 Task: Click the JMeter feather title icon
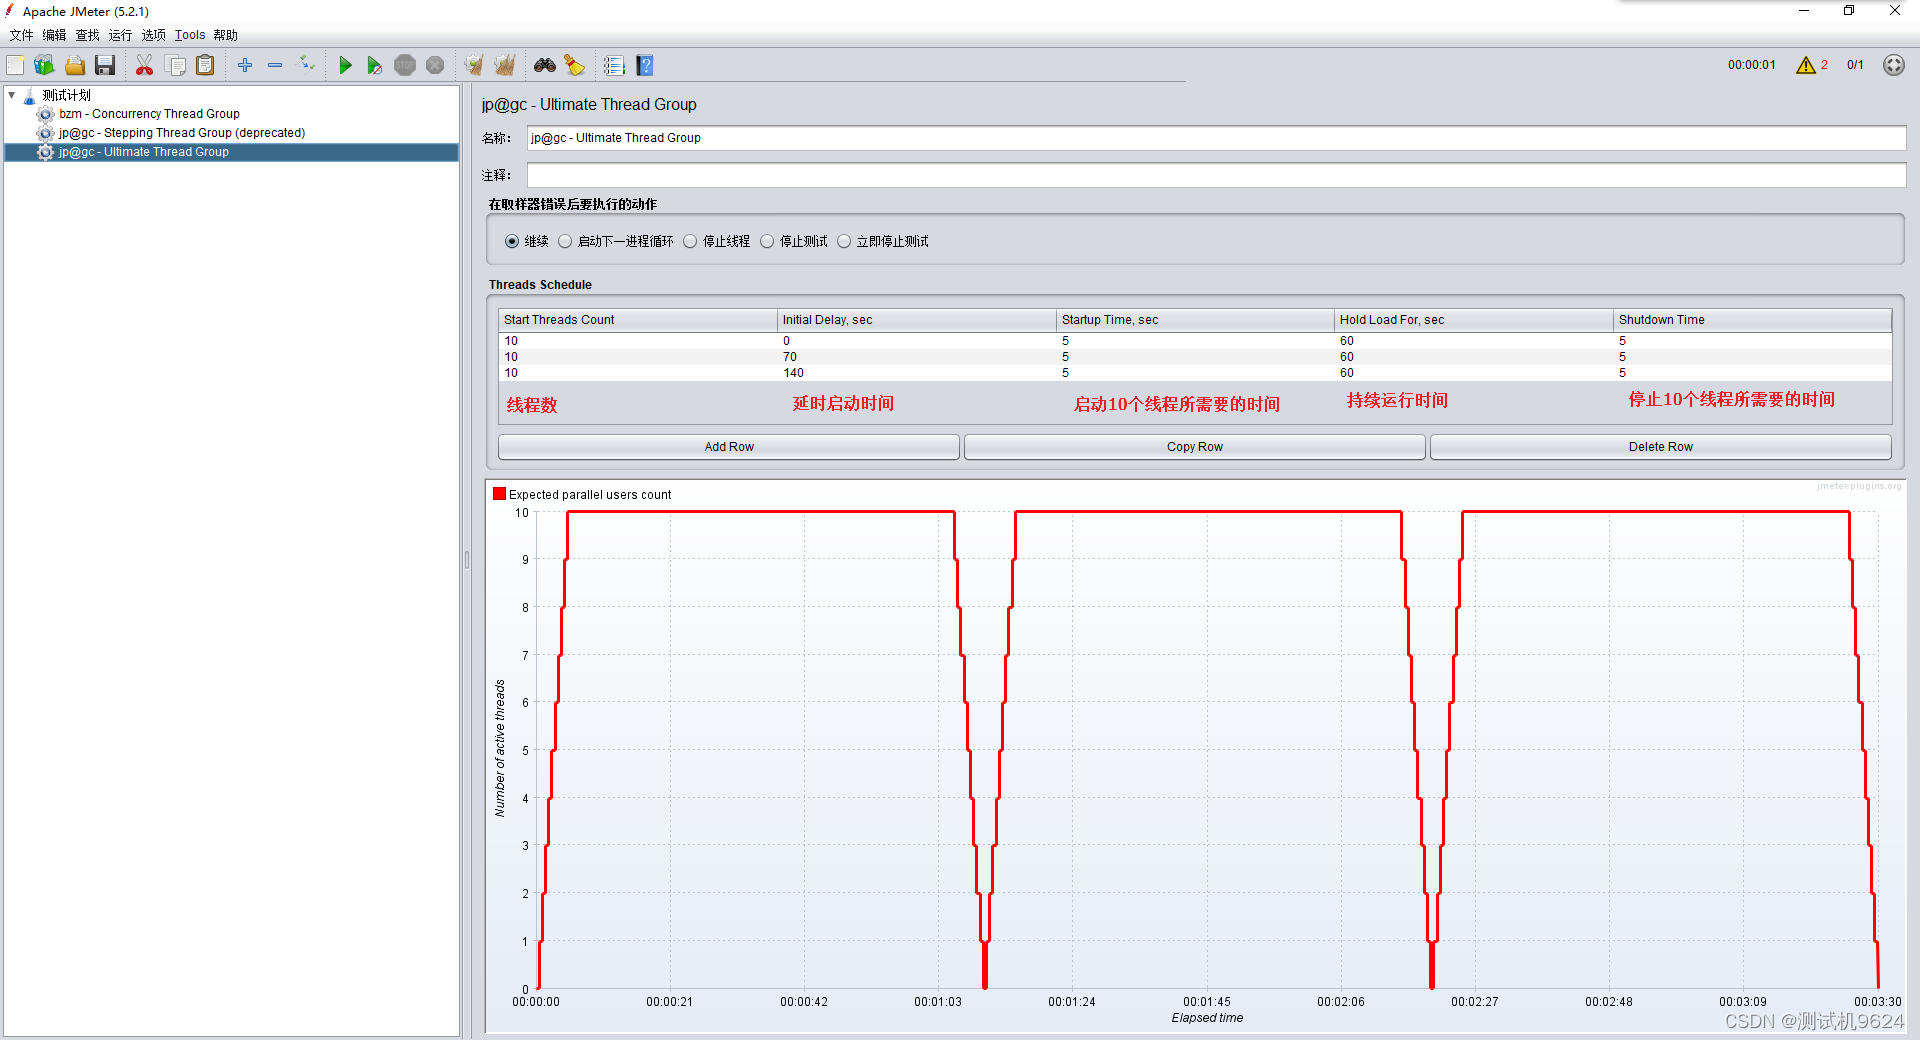[9, 11]
